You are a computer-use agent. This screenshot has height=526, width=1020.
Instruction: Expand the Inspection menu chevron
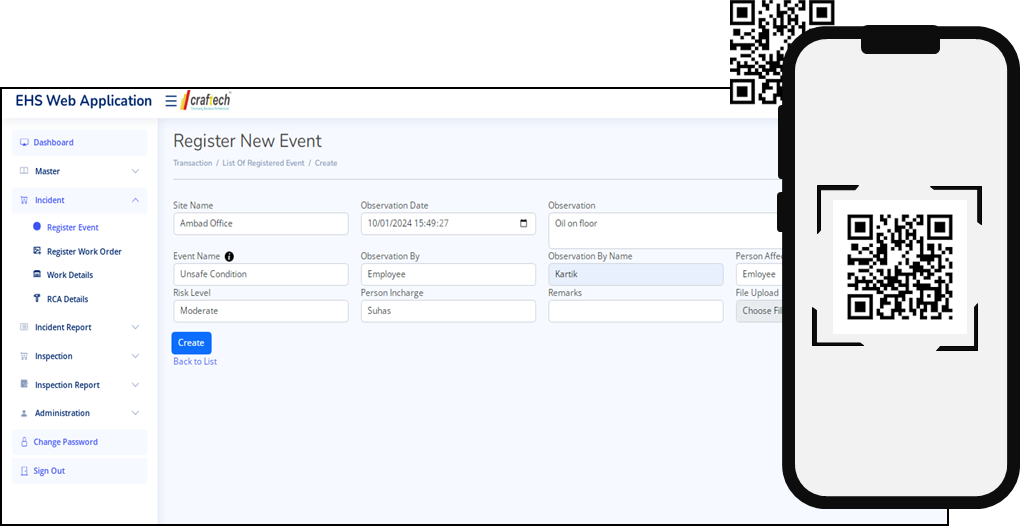click(x=135, y=356)
